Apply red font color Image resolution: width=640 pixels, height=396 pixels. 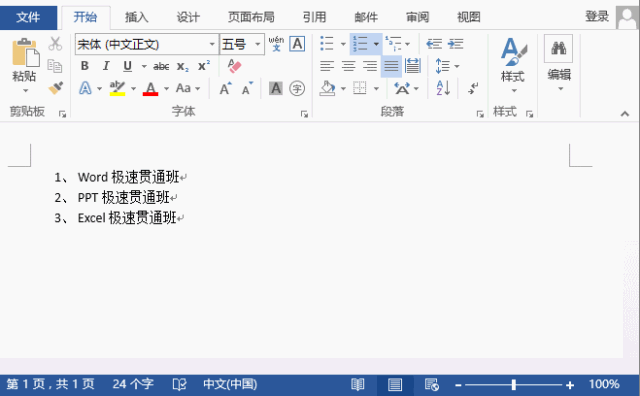click(x=150, y=88)
